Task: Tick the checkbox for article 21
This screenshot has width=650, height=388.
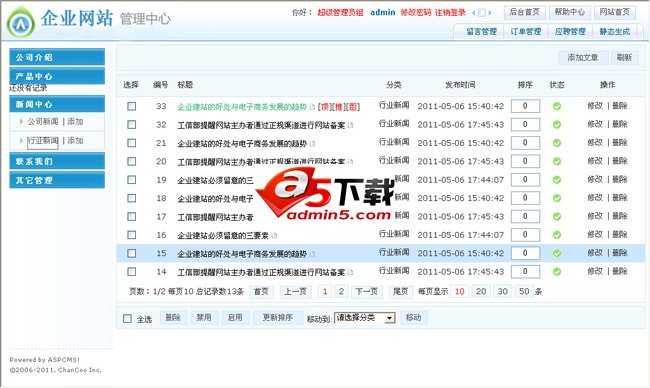Action: (132, 143)
